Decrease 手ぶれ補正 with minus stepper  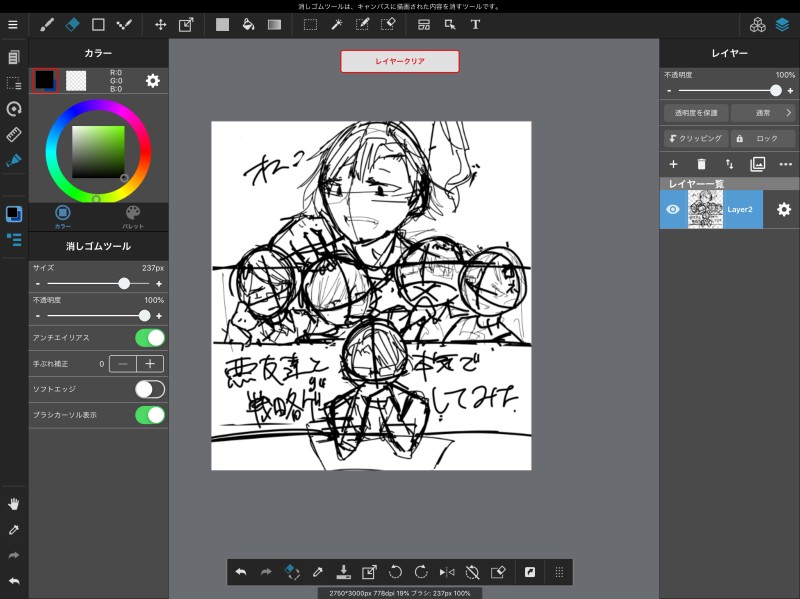point(123,364)
